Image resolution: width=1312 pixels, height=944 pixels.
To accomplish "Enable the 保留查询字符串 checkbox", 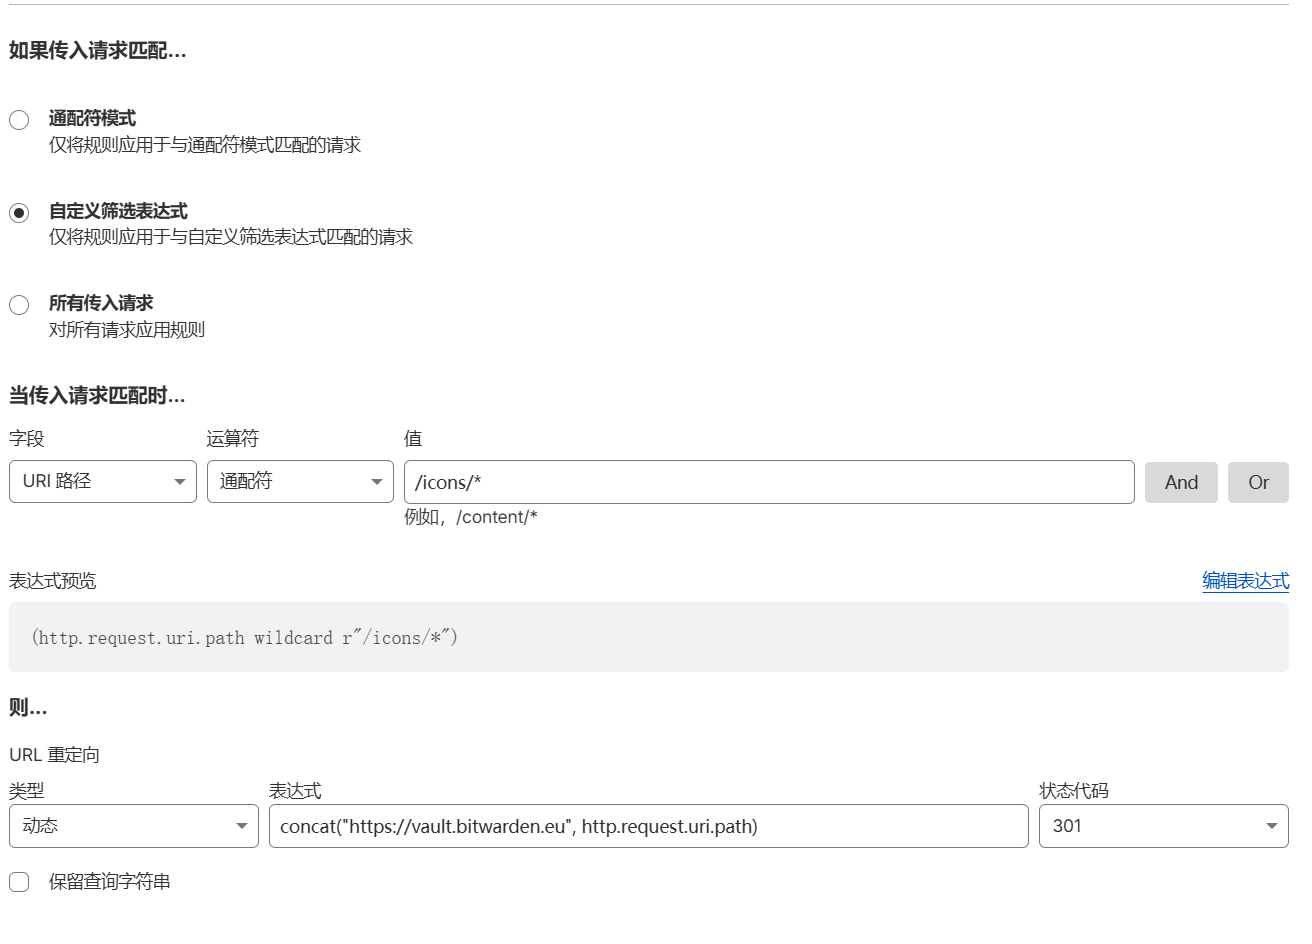I will point(19,882).
